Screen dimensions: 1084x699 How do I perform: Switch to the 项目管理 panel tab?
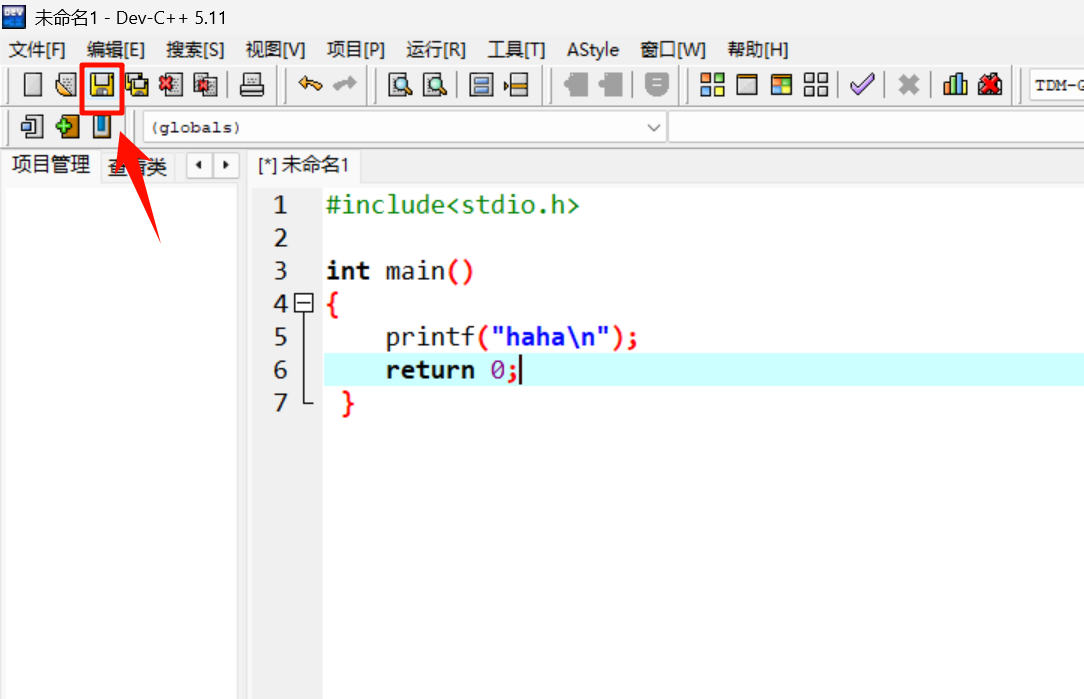point(50,165)
